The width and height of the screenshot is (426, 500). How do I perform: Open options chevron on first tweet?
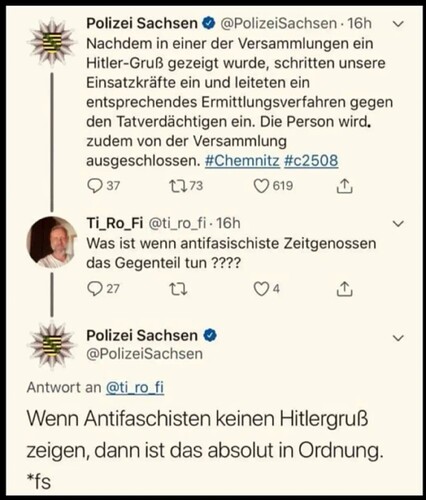click(399, 24)
